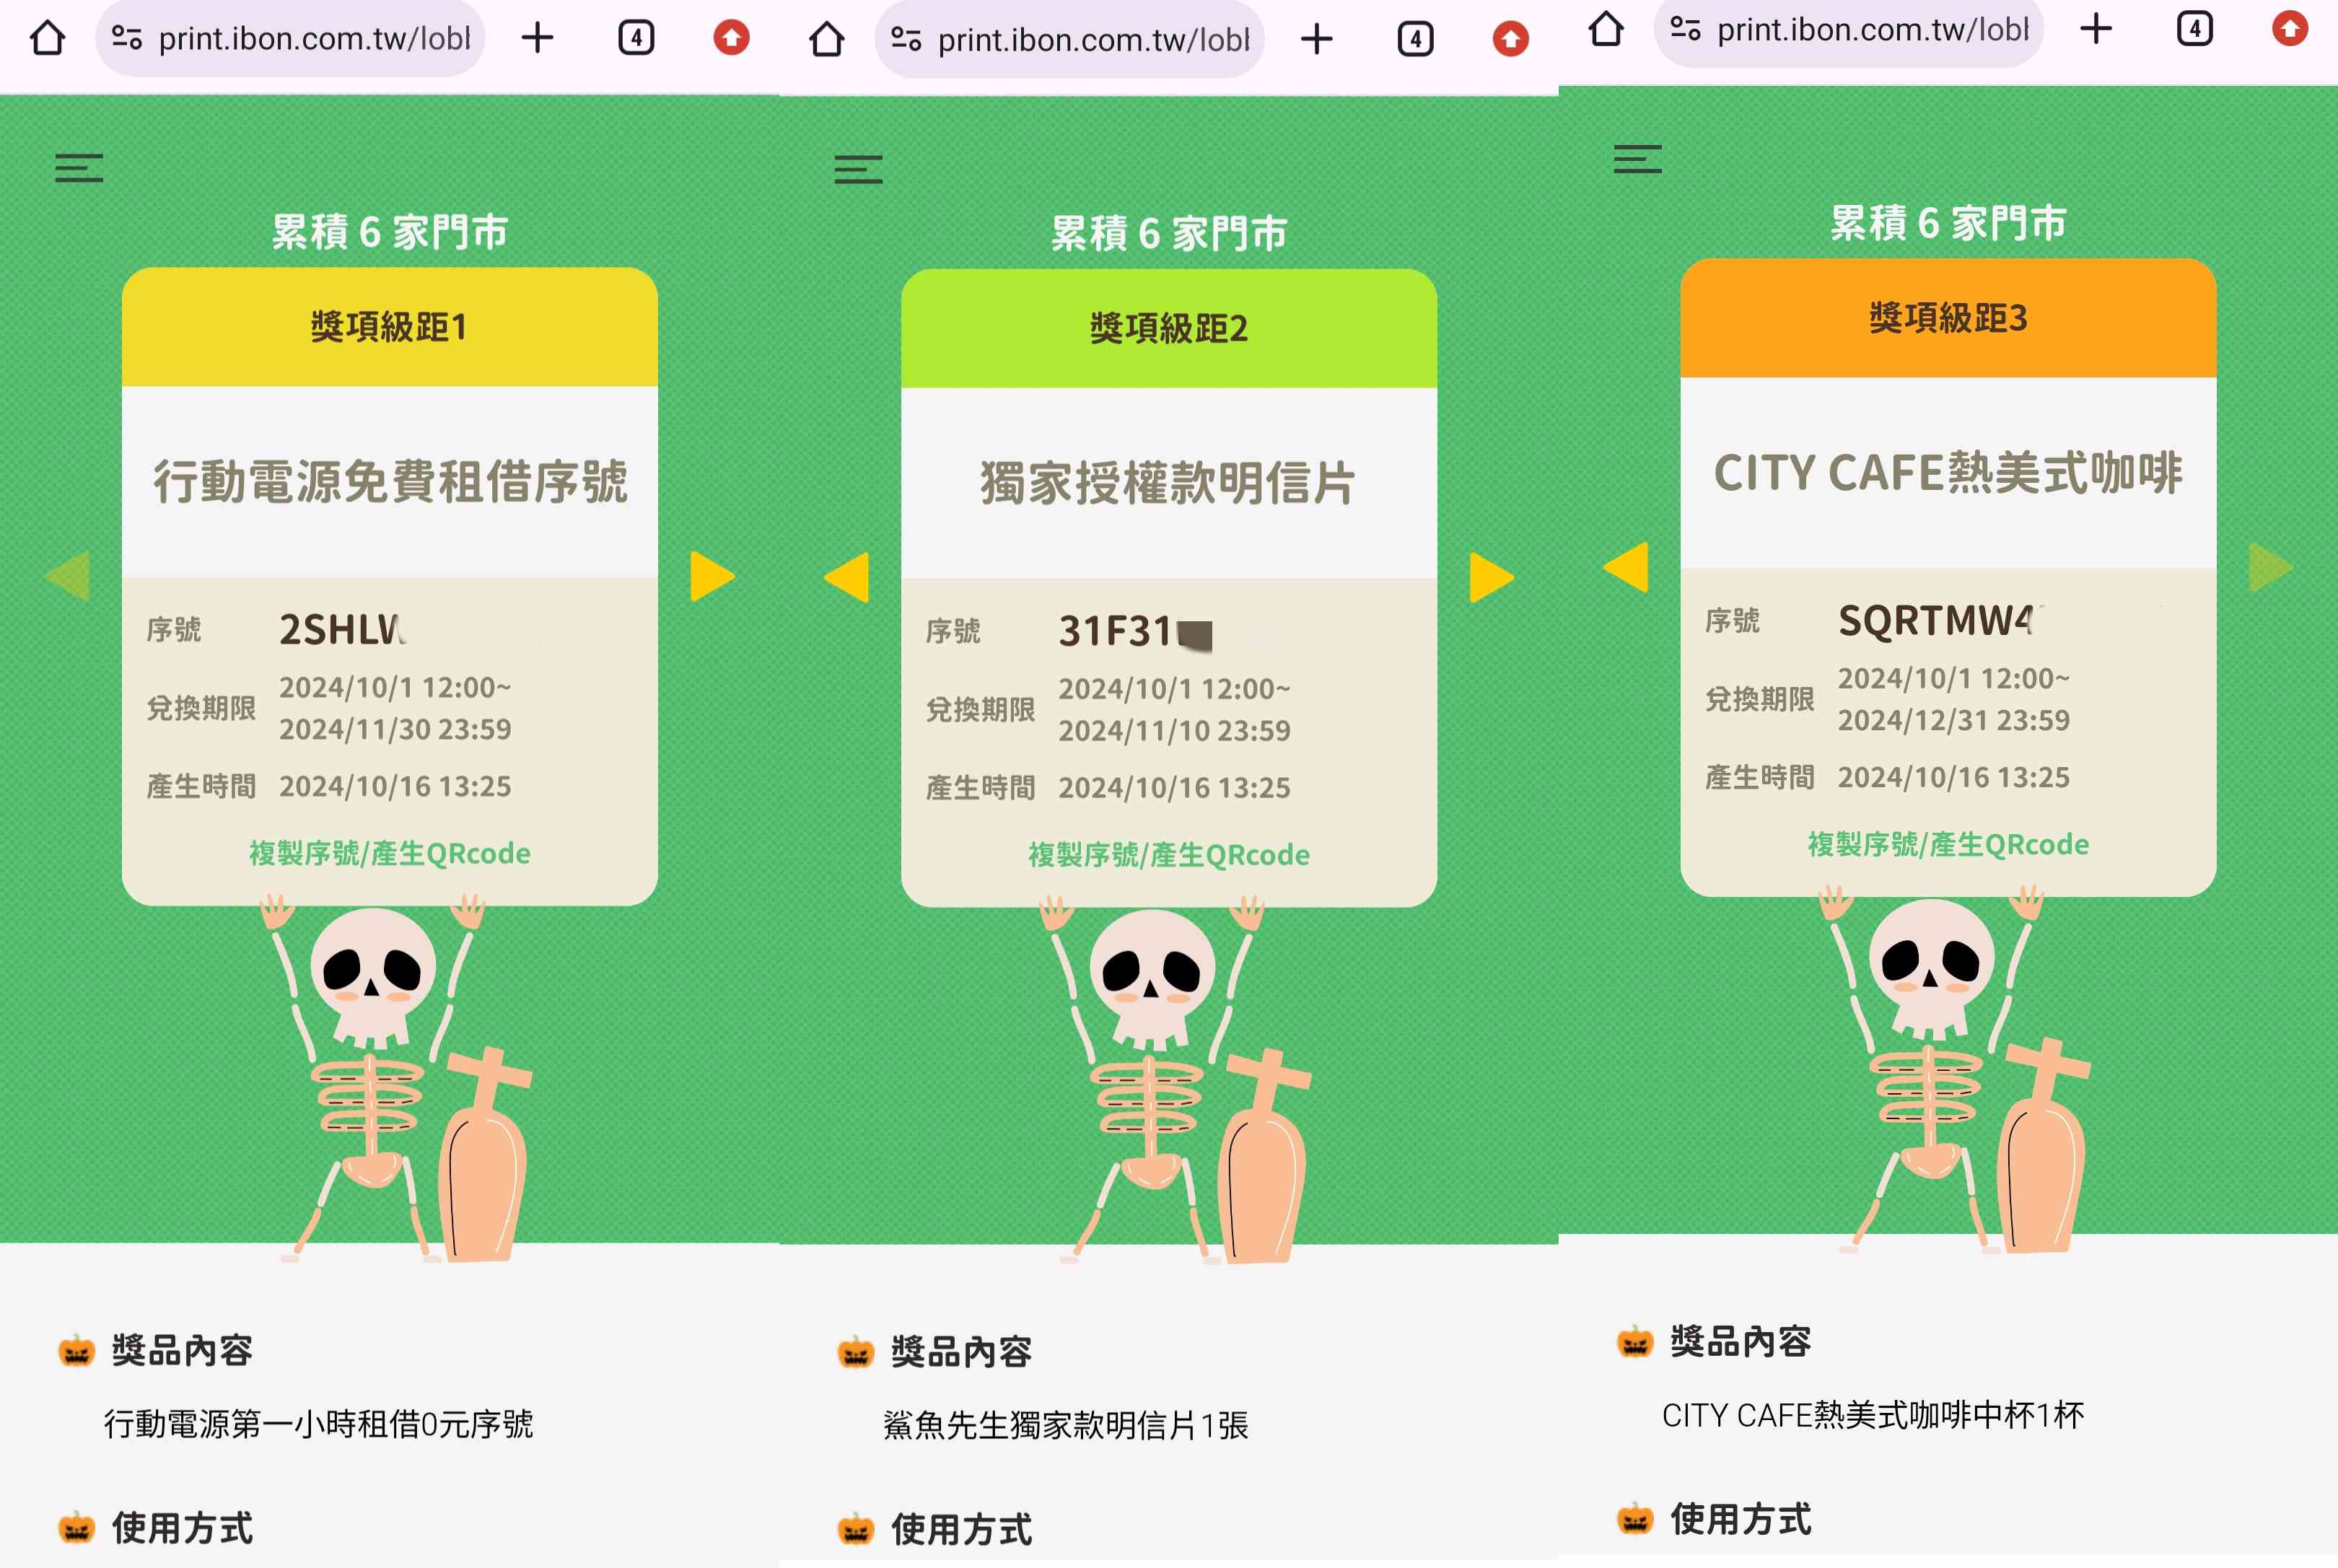Open hamburger menu on 獎項級距2 page
2338x1568 pixels.
click(x=858, y=169)
